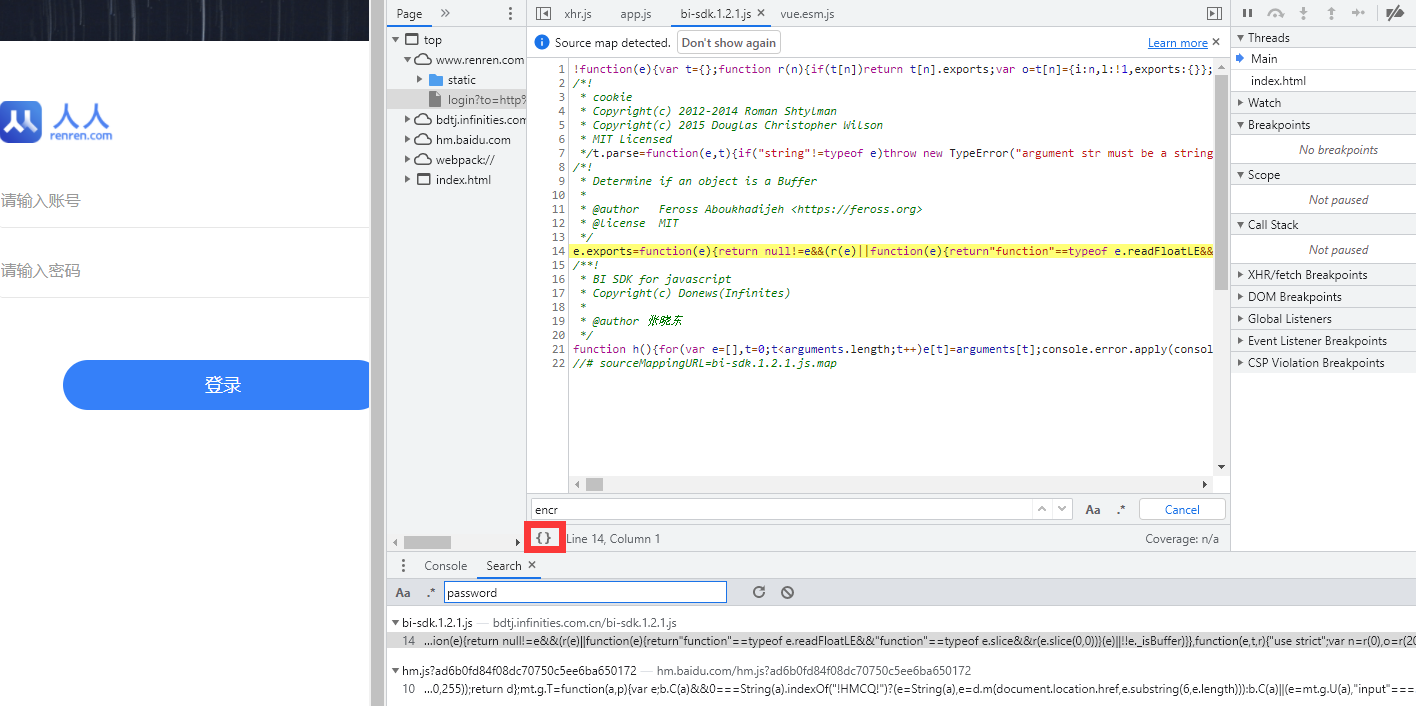Collapse the www.renren.com node
This screenshot has height=706, width=1416.
408,60
